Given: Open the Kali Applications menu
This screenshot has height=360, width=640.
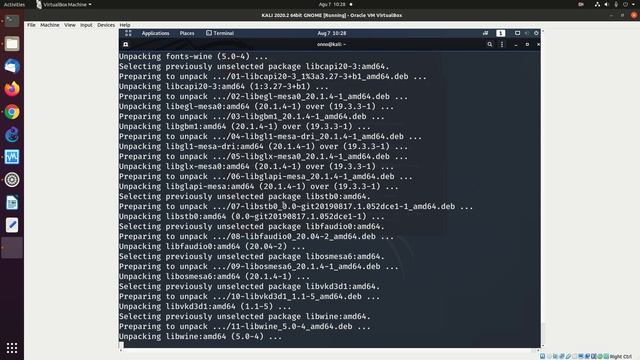Looking at the screenshot, I should click(x=155, y=33).
